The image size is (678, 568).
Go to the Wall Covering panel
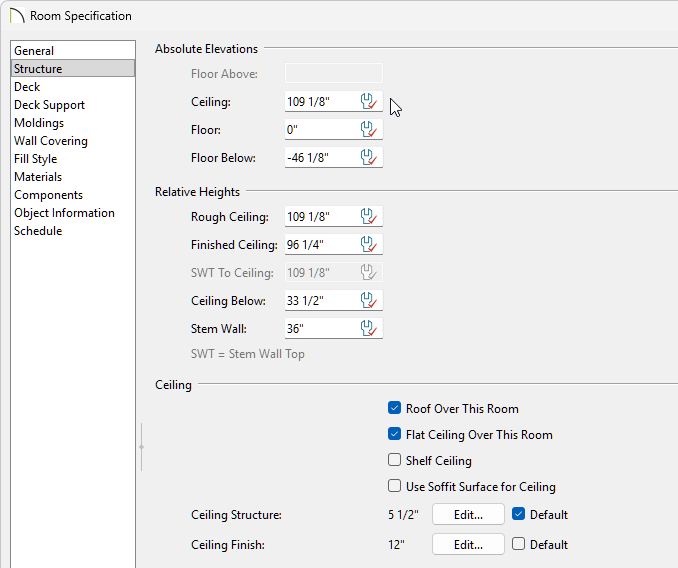73,141
